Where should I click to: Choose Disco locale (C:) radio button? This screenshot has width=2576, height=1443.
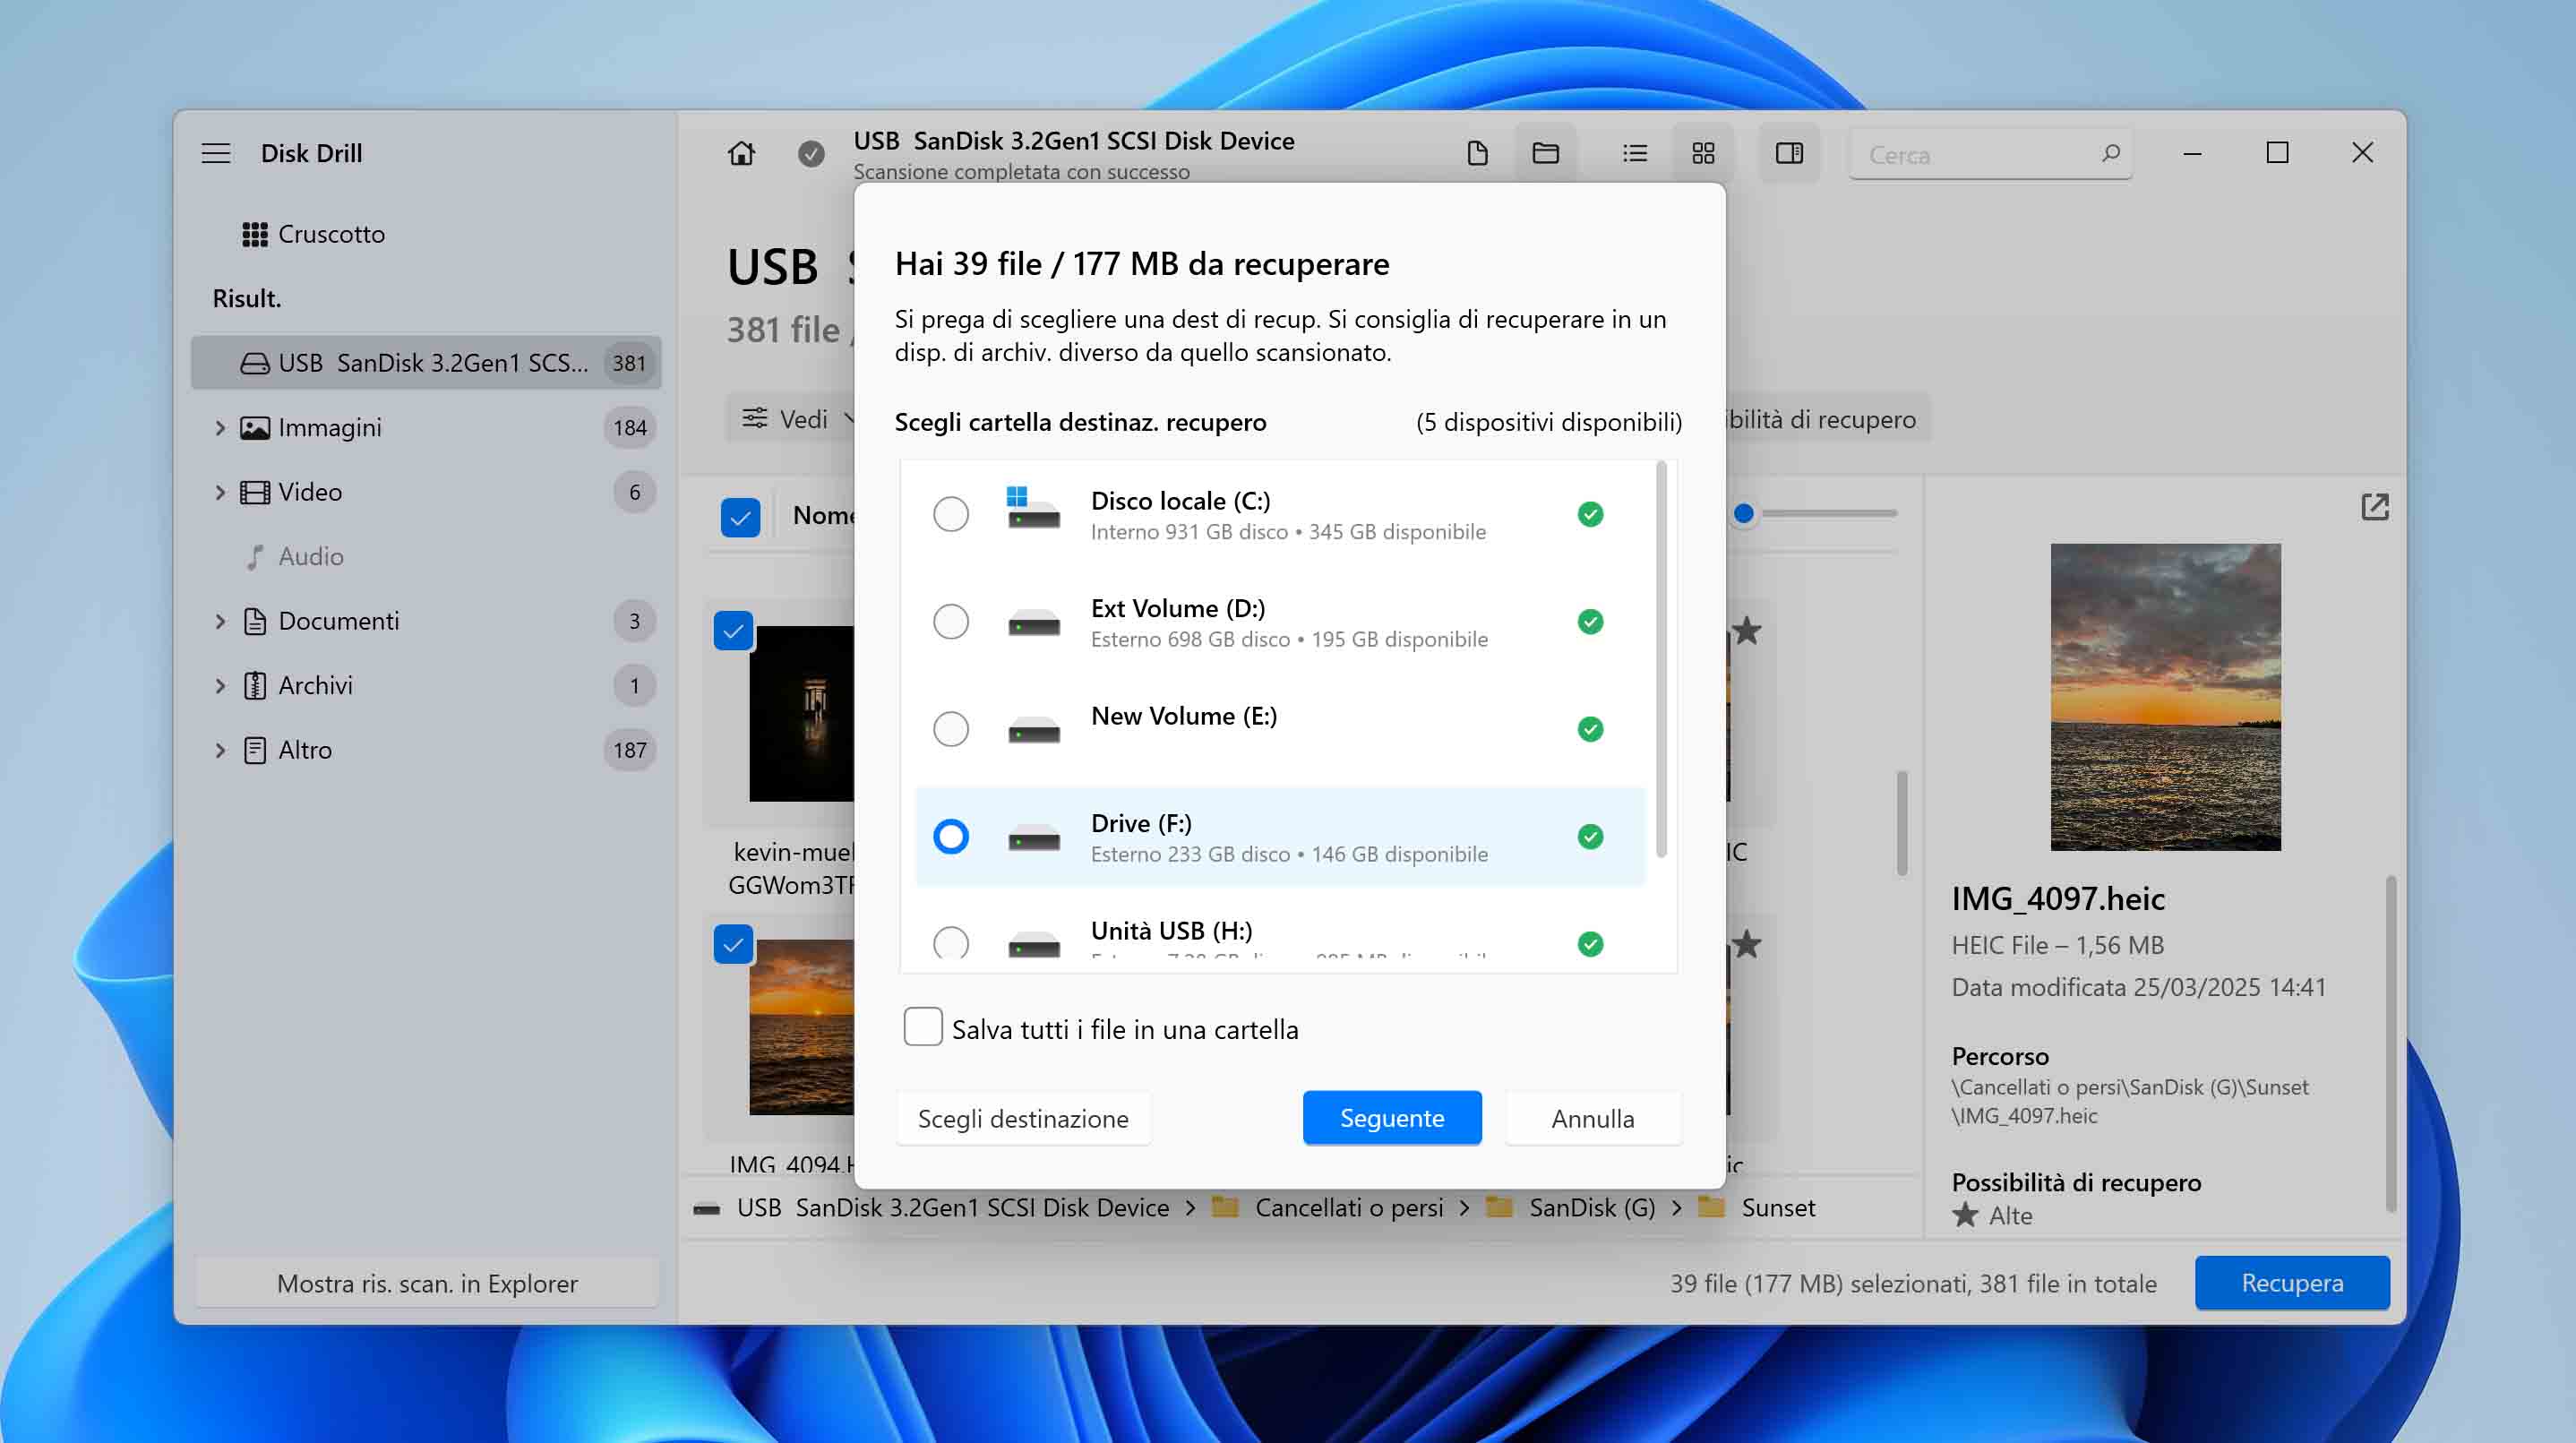click(950, 514)
